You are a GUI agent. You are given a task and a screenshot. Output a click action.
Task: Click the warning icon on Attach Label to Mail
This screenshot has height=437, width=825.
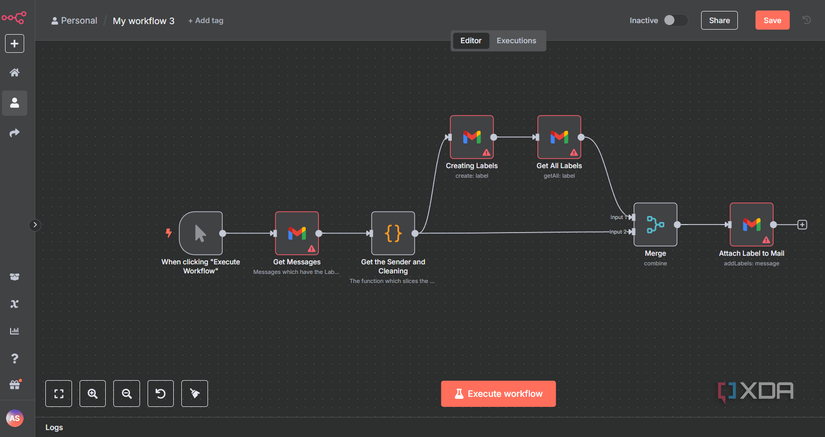pyautogui.click(x=766, y=240)
